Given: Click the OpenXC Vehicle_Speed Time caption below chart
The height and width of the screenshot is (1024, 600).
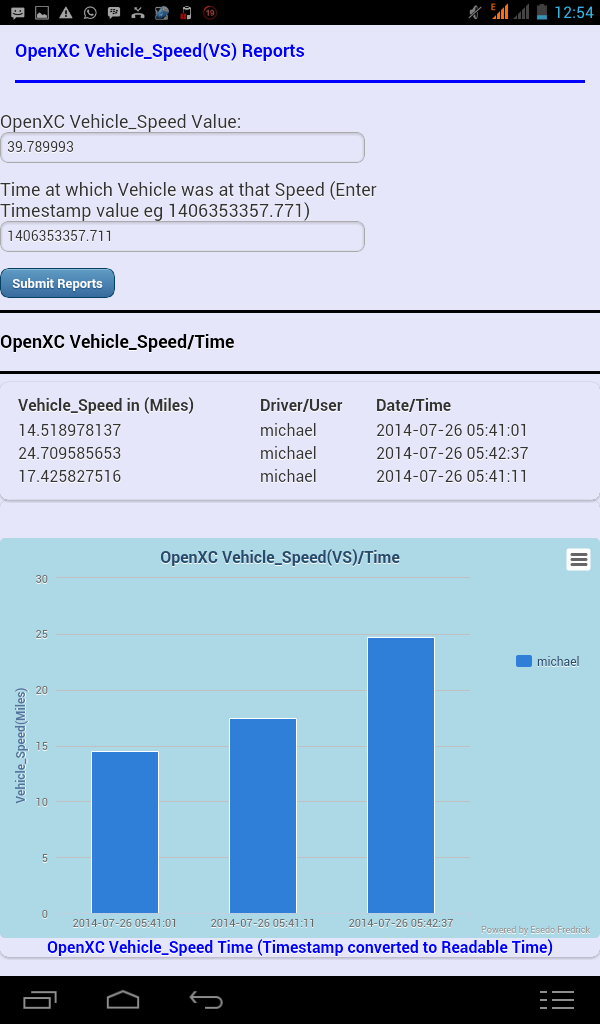Looking at the screenshot, I should [300, 948].
